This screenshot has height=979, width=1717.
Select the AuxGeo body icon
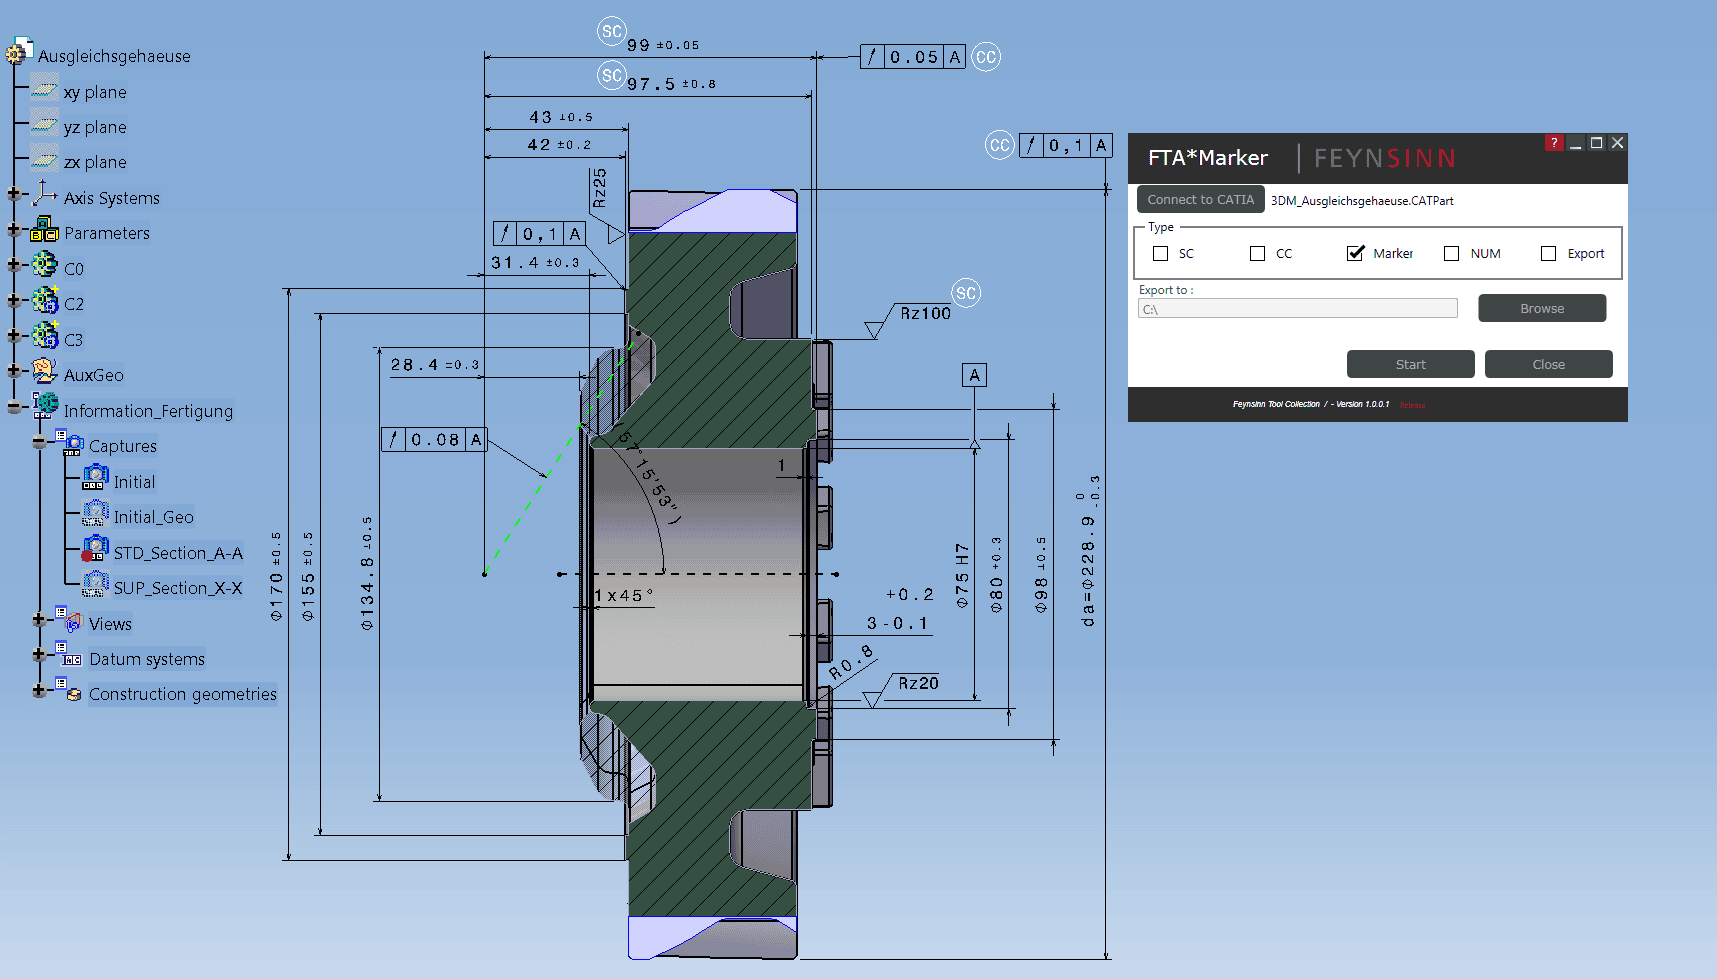[44, 372]
